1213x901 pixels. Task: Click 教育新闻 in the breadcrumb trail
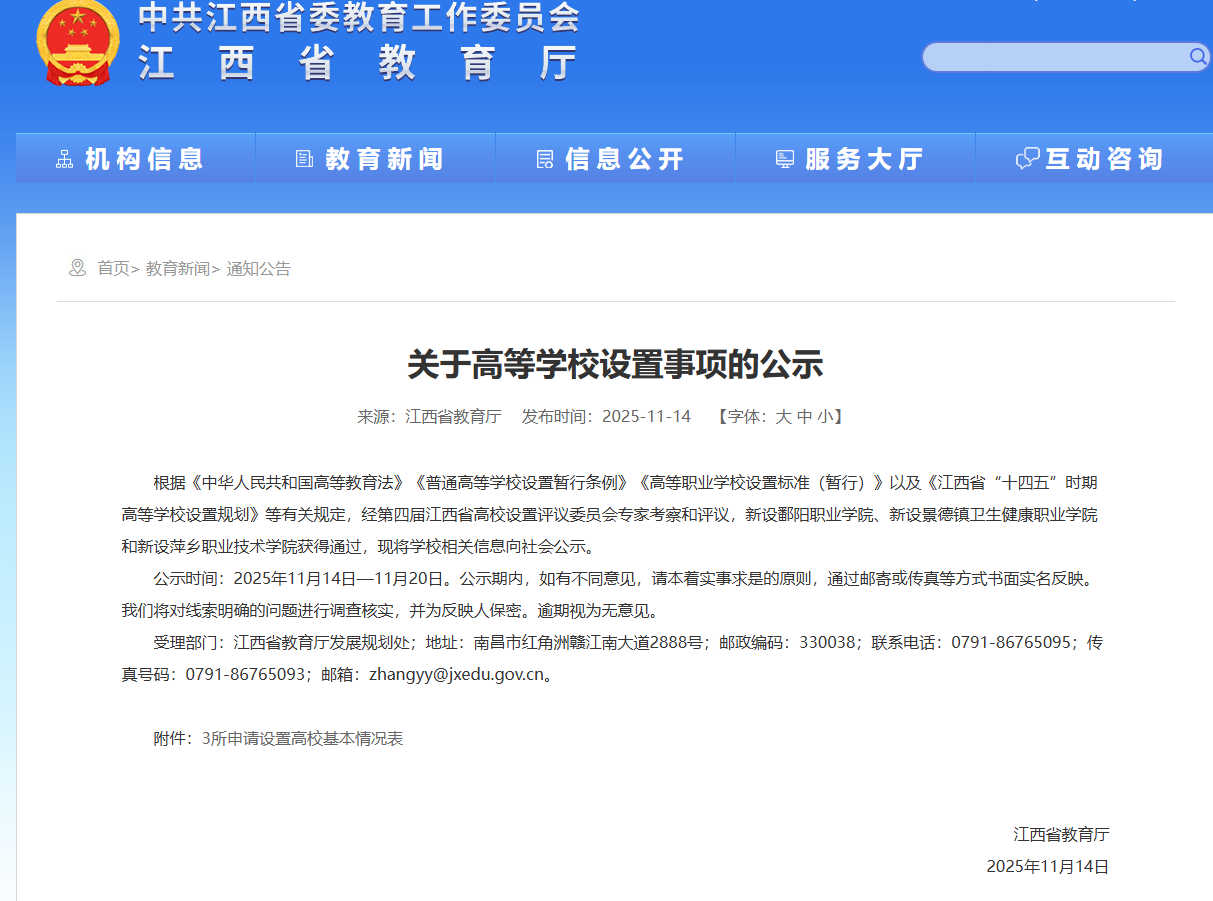(x=178, y=268)
